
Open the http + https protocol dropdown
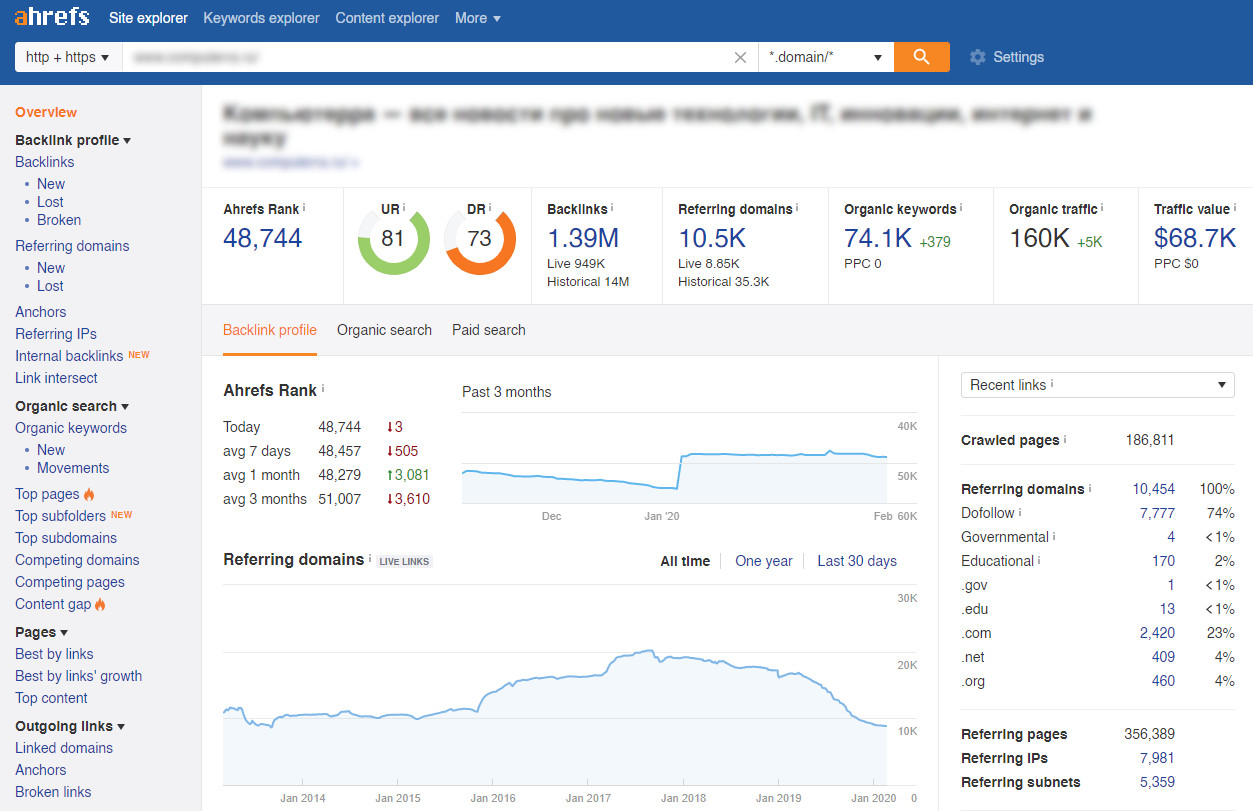click(68, 57)
